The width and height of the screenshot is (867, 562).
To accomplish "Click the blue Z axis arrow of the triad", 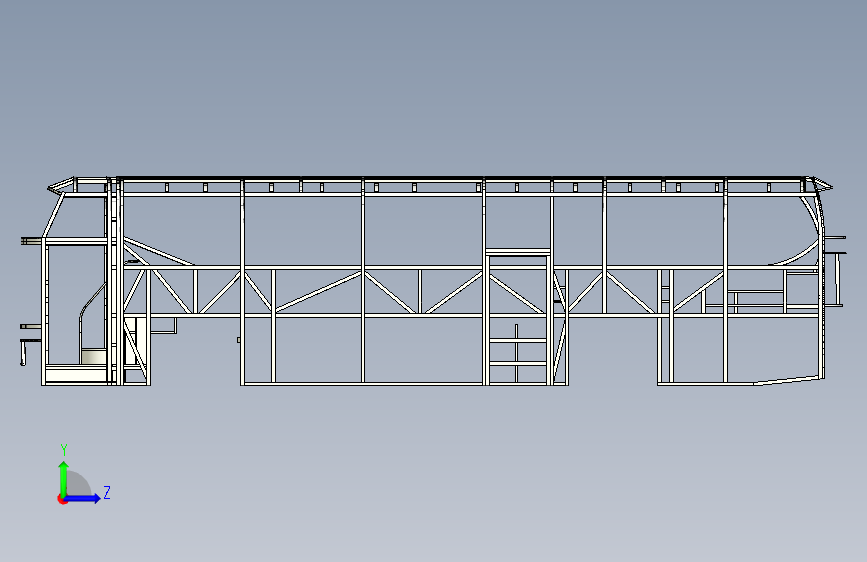I will pyautogui.click(x=82, y=498).
